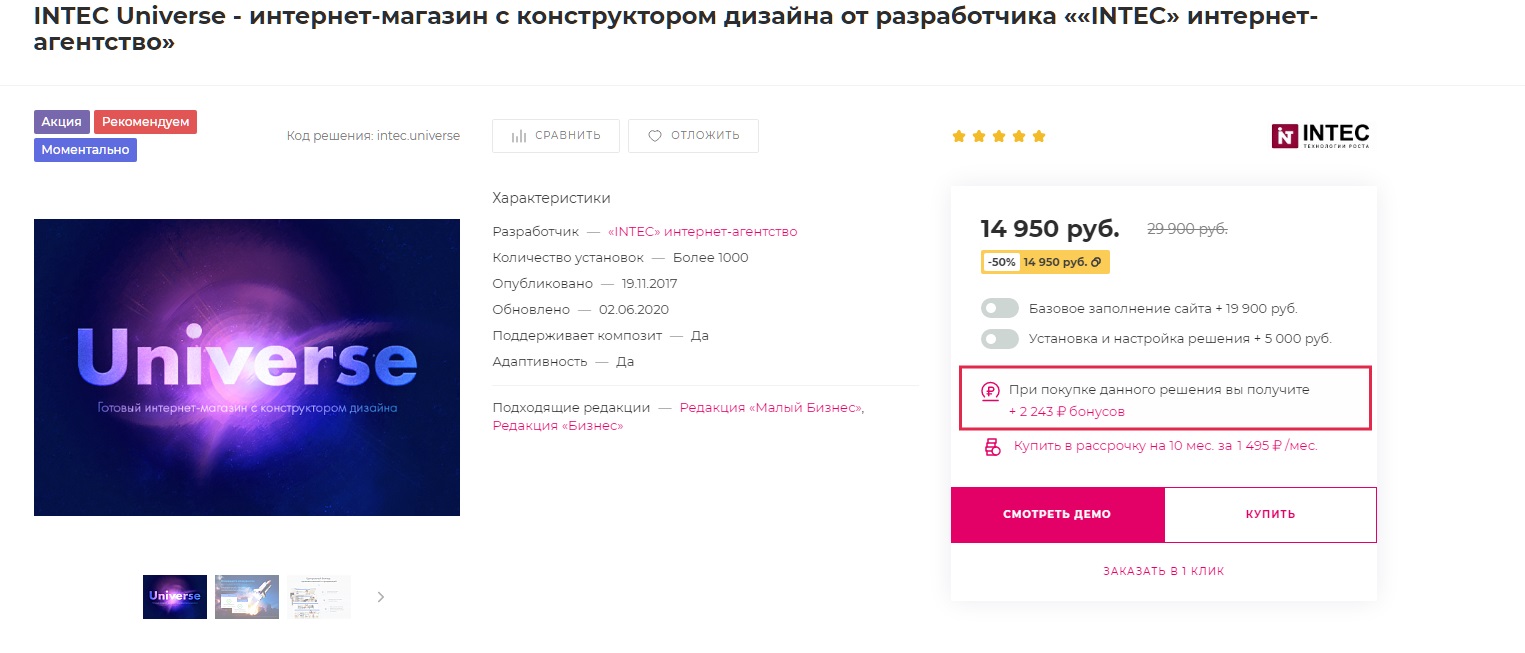Open Редакция «Бизнес» link

(557, 425)
